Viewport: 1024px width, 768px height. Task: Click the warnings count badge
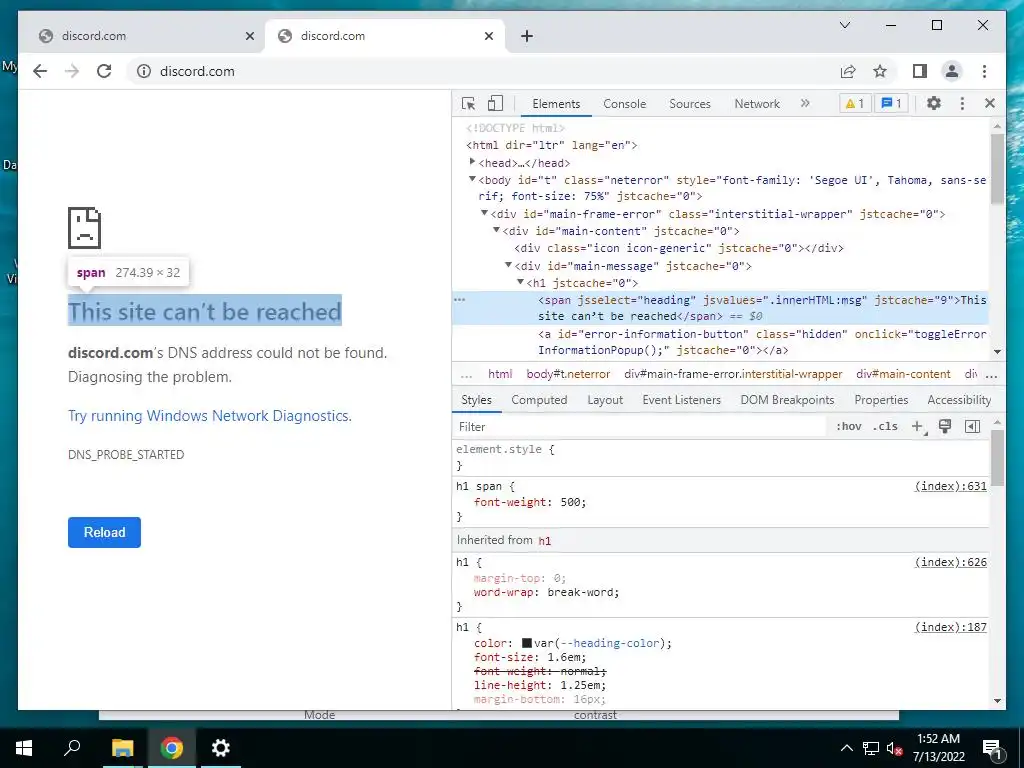point(855,103)
